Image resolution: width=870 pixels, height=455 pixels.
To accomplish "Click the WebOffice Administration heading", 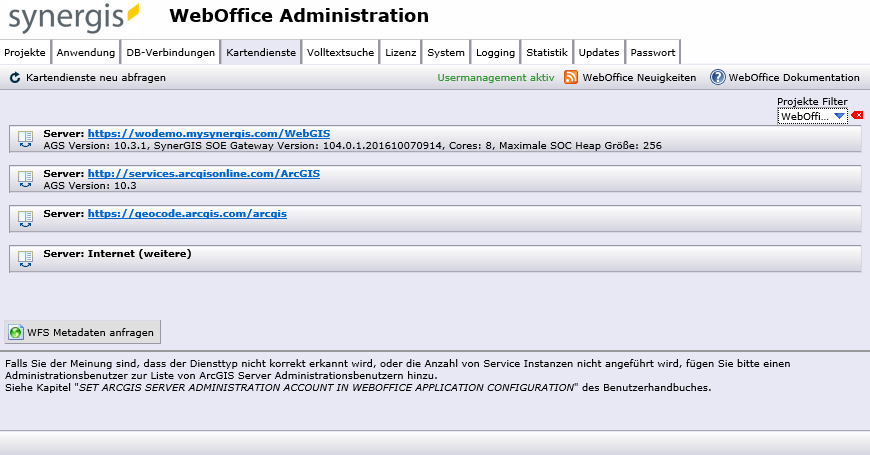I will 299,16.
